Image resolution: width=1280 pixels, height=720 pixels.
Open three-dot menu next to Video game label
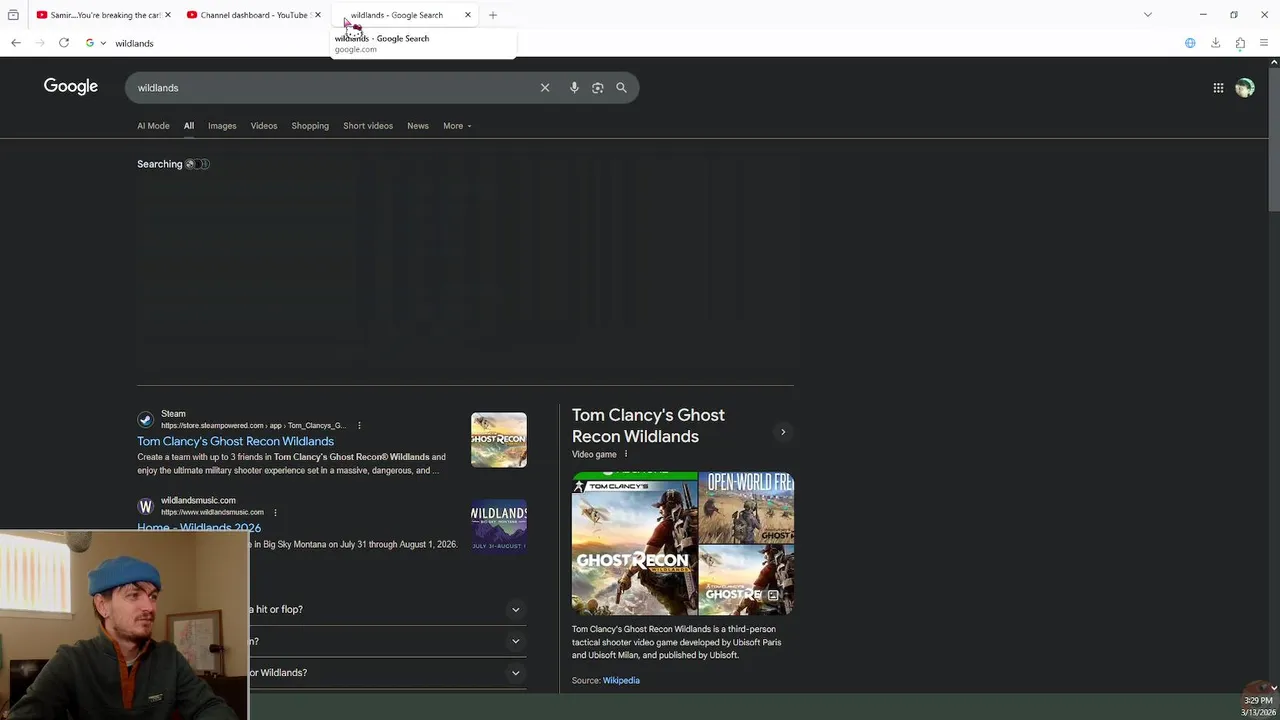[626, 454]
